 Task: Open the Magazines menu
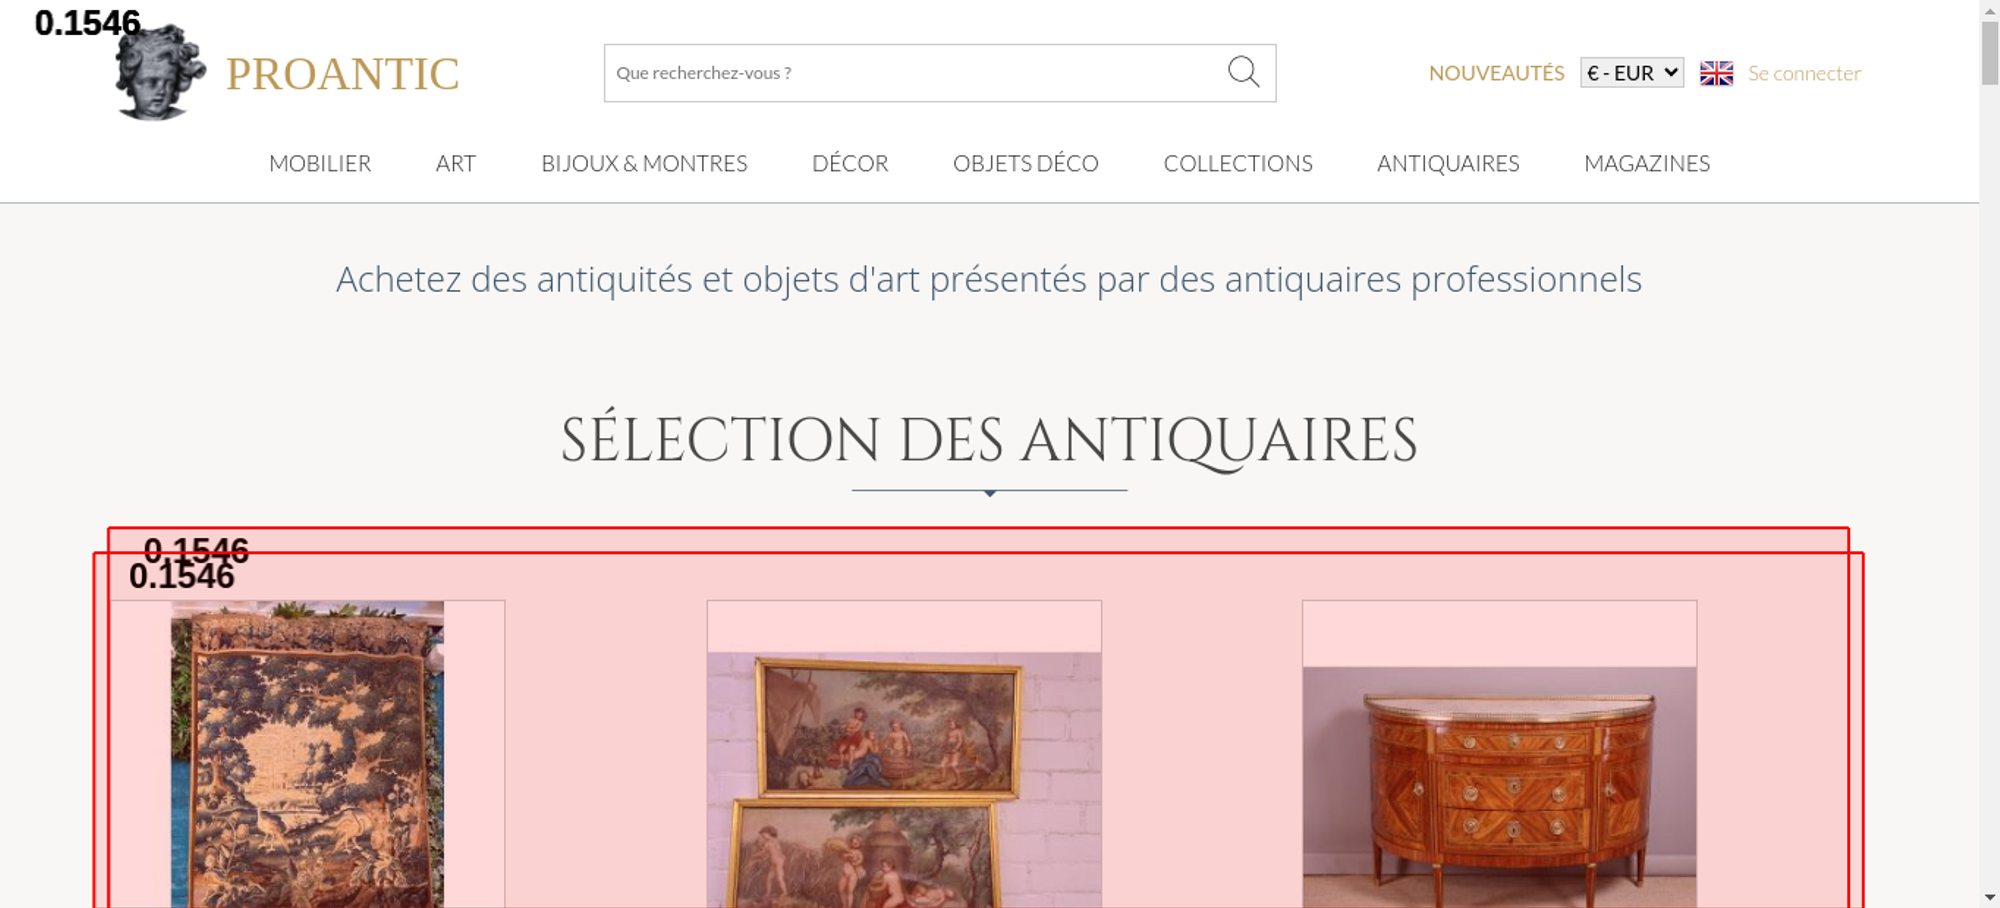tap(1647, 163)
